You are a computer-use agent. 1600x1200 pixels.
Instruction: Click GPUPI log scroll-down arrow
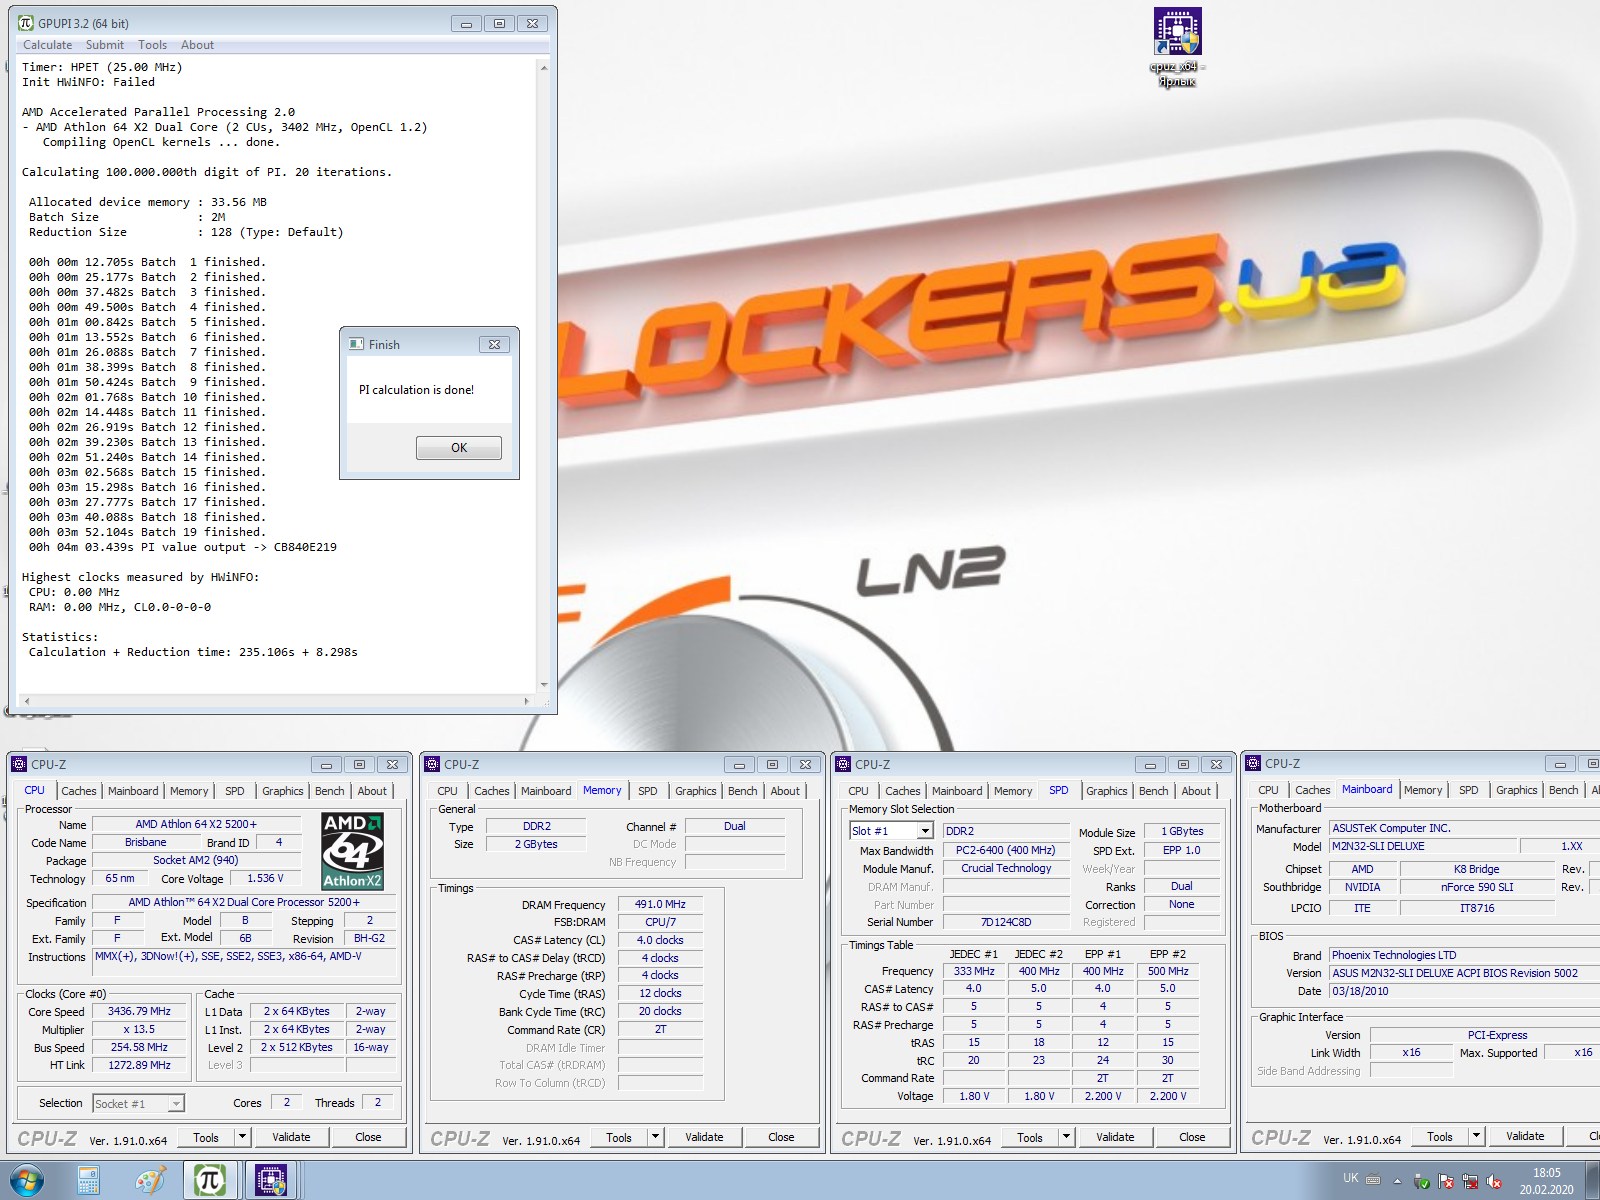tap(544, 685)
